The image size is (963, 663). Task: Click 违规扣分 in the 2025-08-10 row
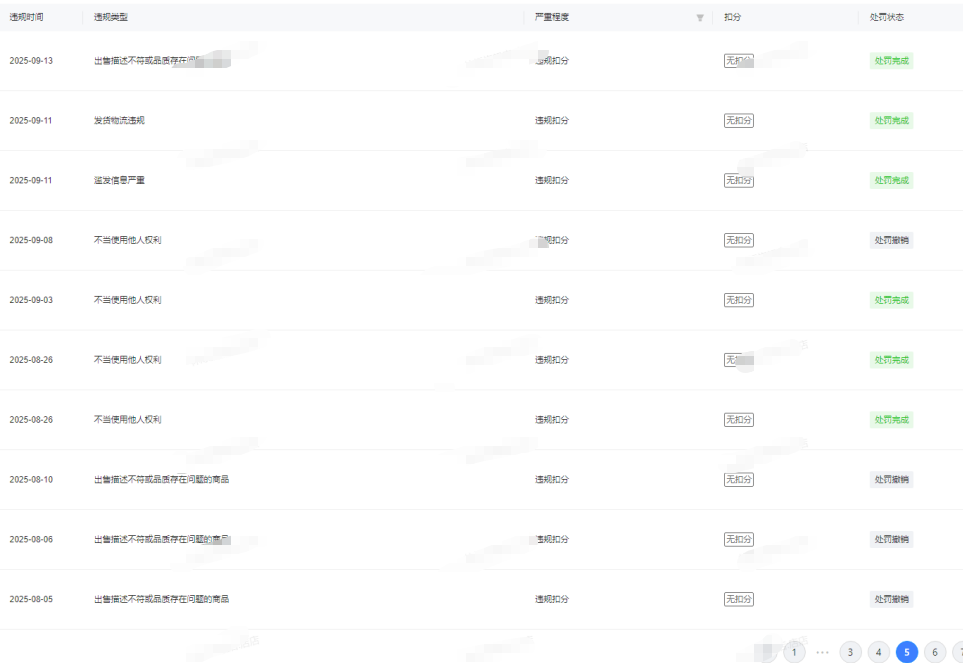click(552, 479)
